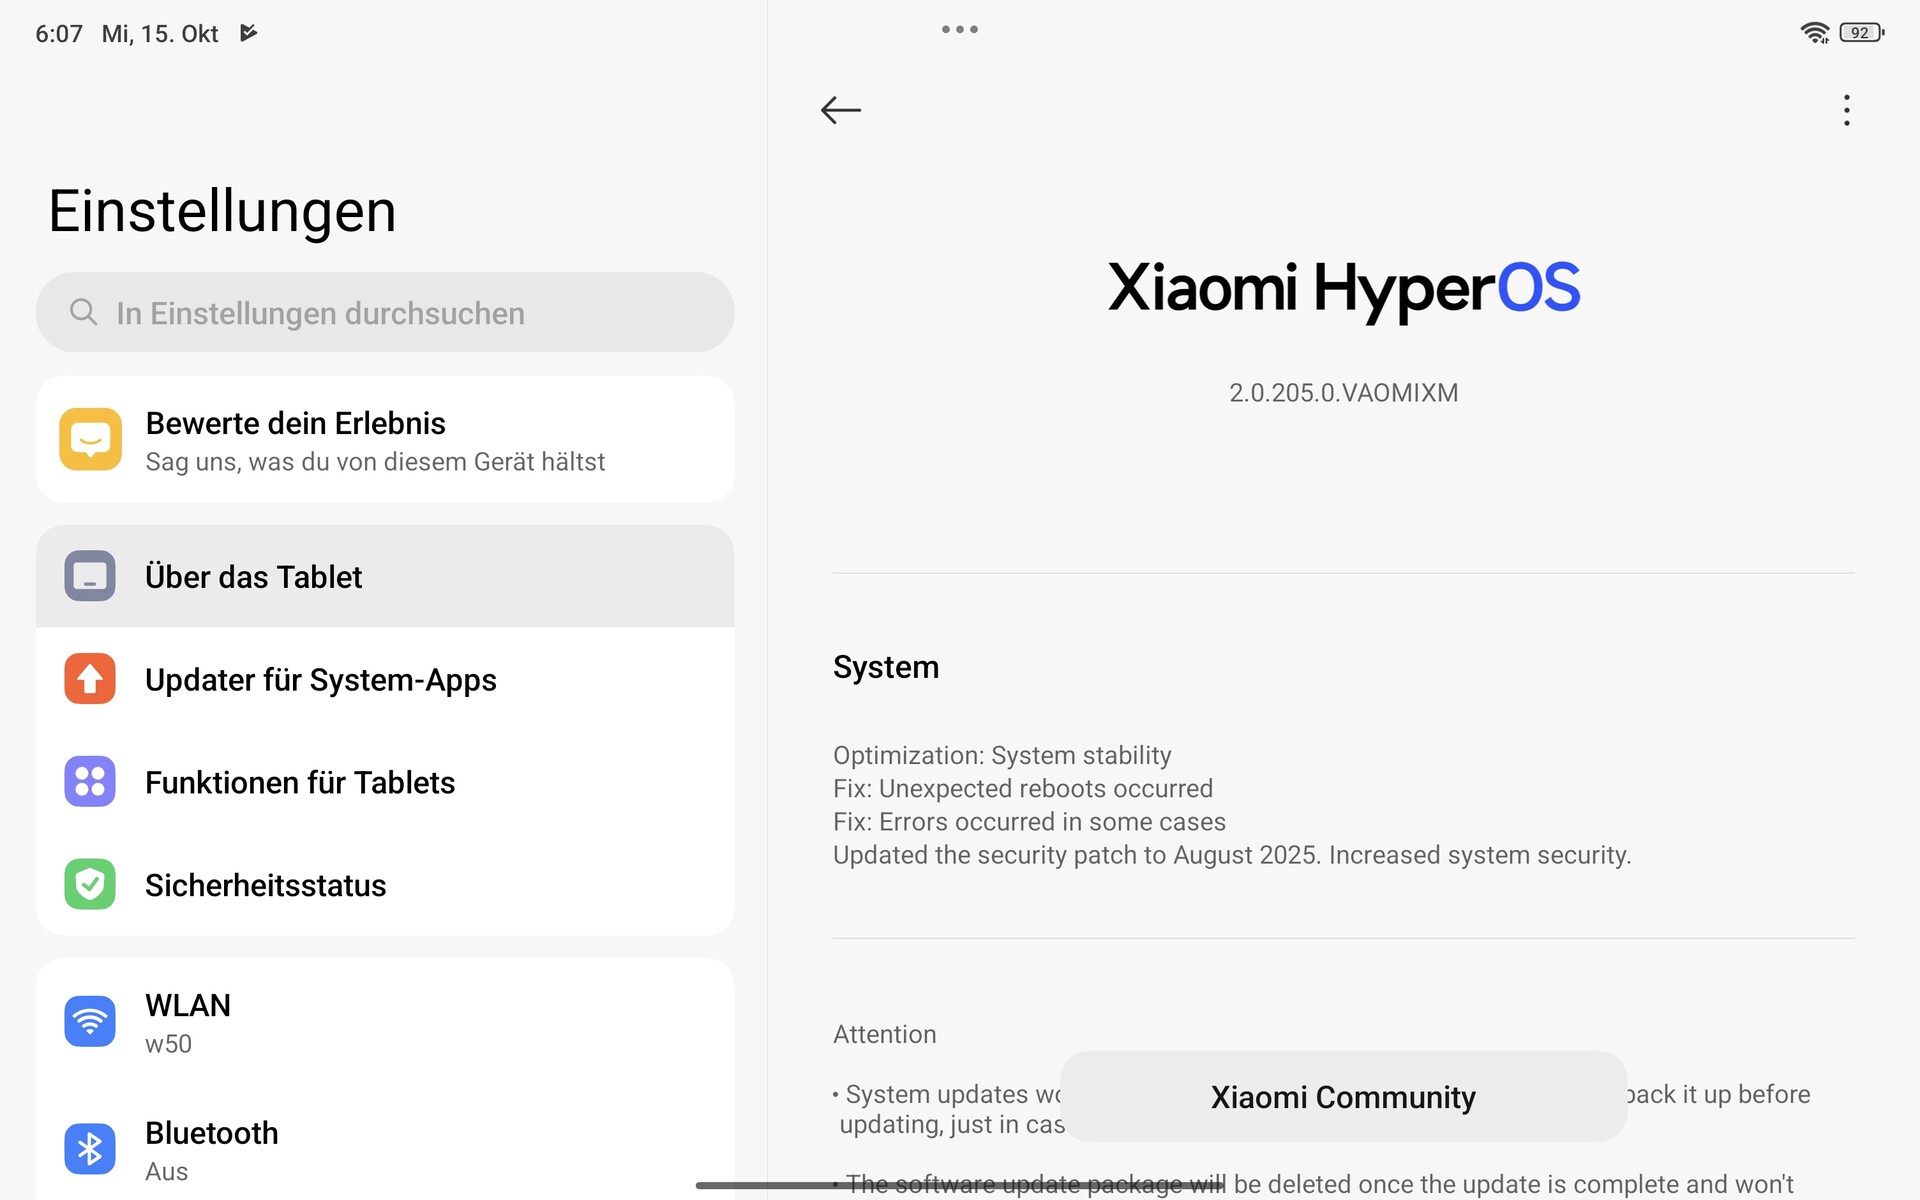Open the three-dot overflow menu
The height and width of the screenshot is (1200, 1920).
coord(1846,110)
